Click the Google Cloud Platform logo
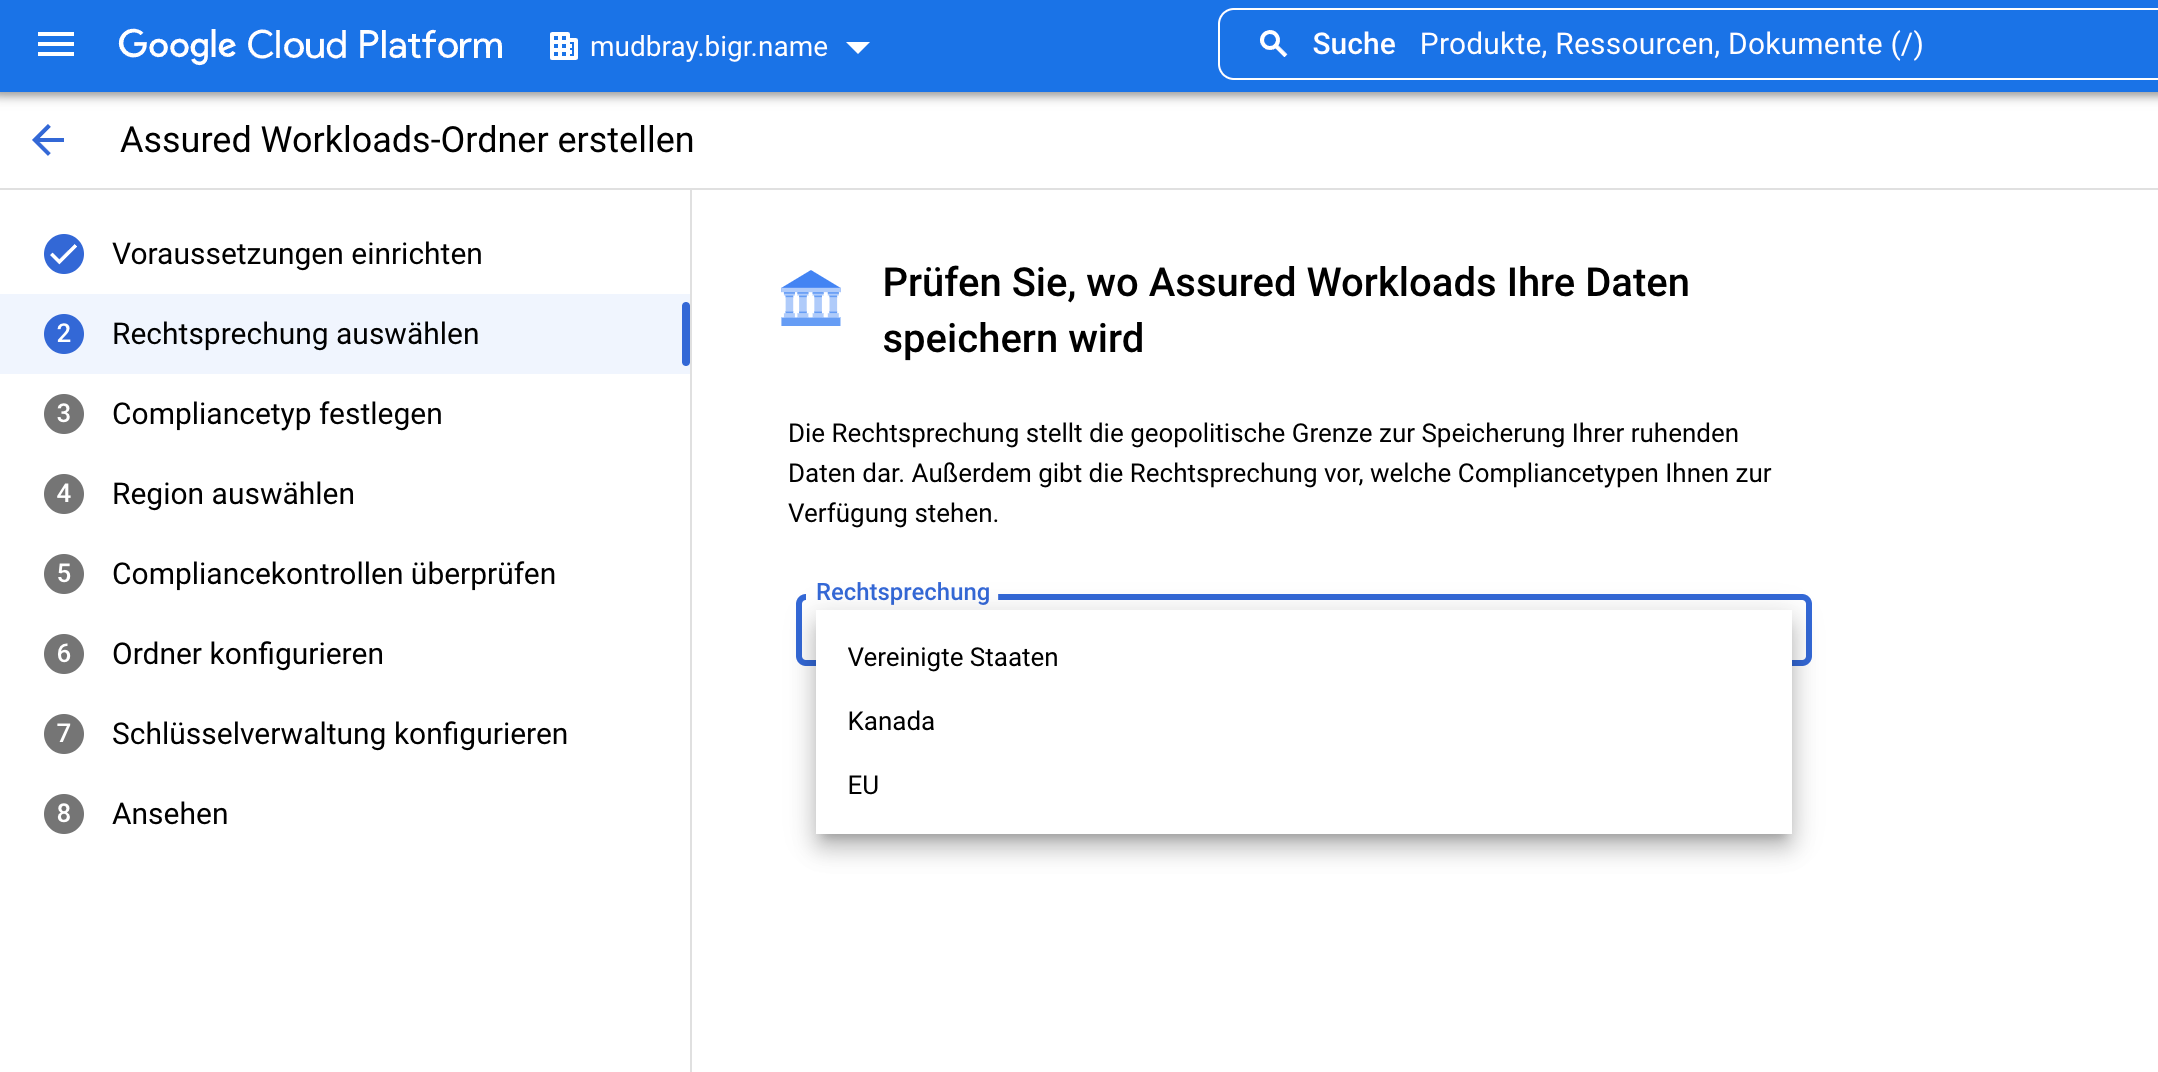Viewport: 2158px width, 1072px height. (310, 44)
